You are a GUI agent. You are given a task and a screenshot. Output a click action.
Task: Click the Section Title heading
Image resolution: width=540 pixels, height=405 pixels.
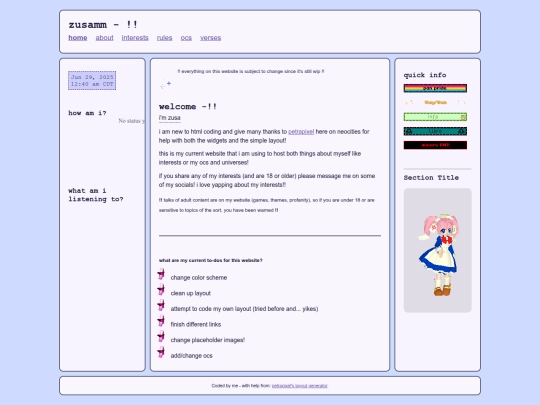click(x=431, y=178)
